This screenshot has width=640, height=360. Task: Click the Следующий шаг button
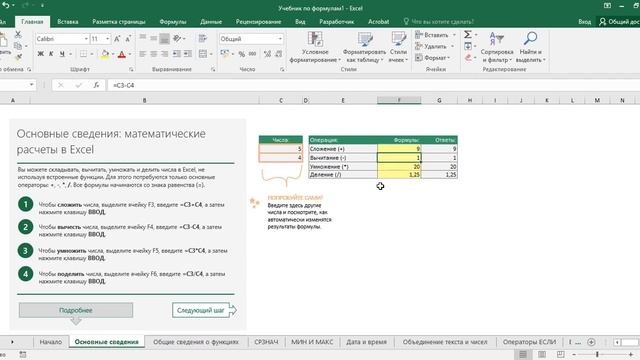pyautogui.click(x=204, y=310)
